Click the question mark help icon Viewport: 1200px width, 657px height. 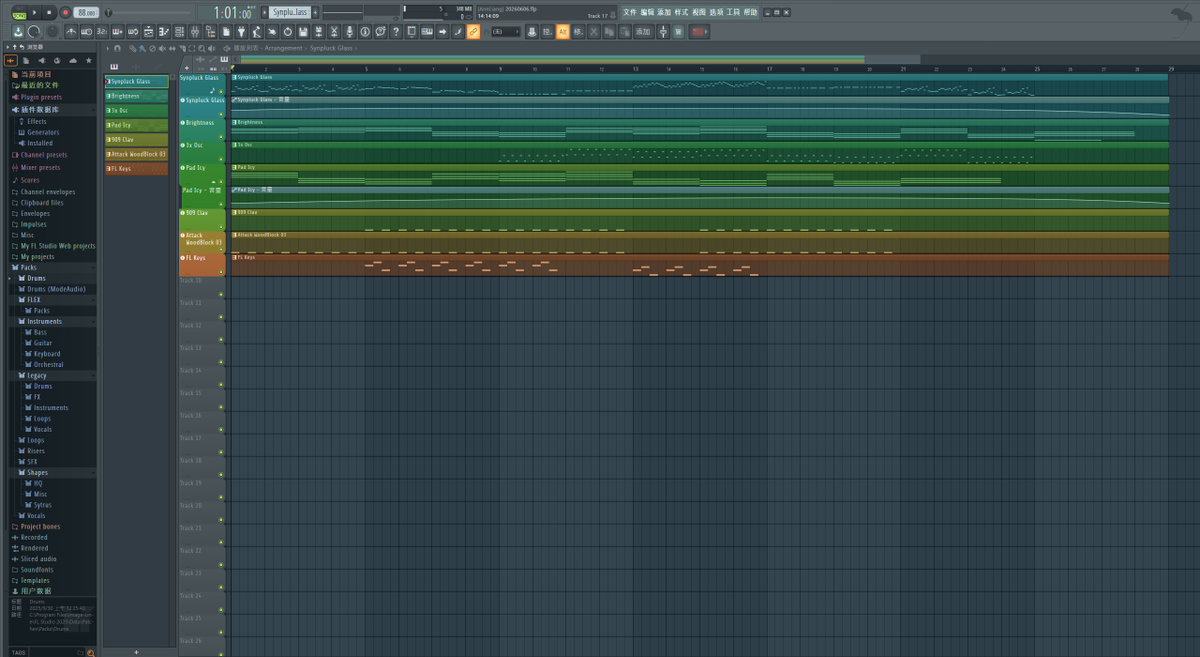[x=396, y=32]
